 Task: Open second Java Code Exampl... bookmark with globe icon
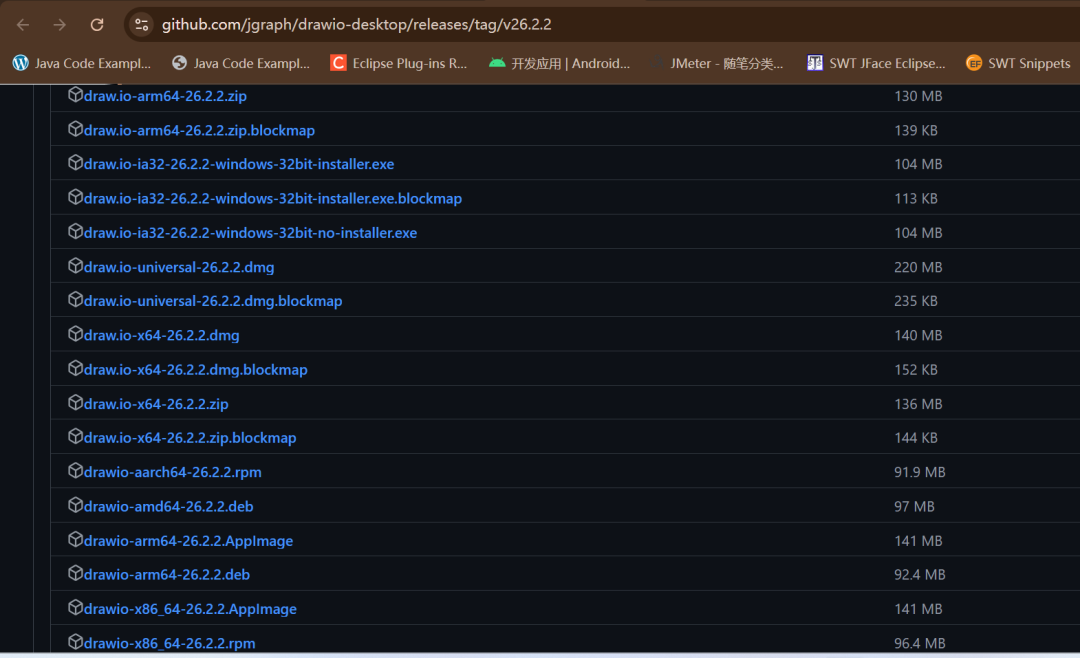click(241, 63)
